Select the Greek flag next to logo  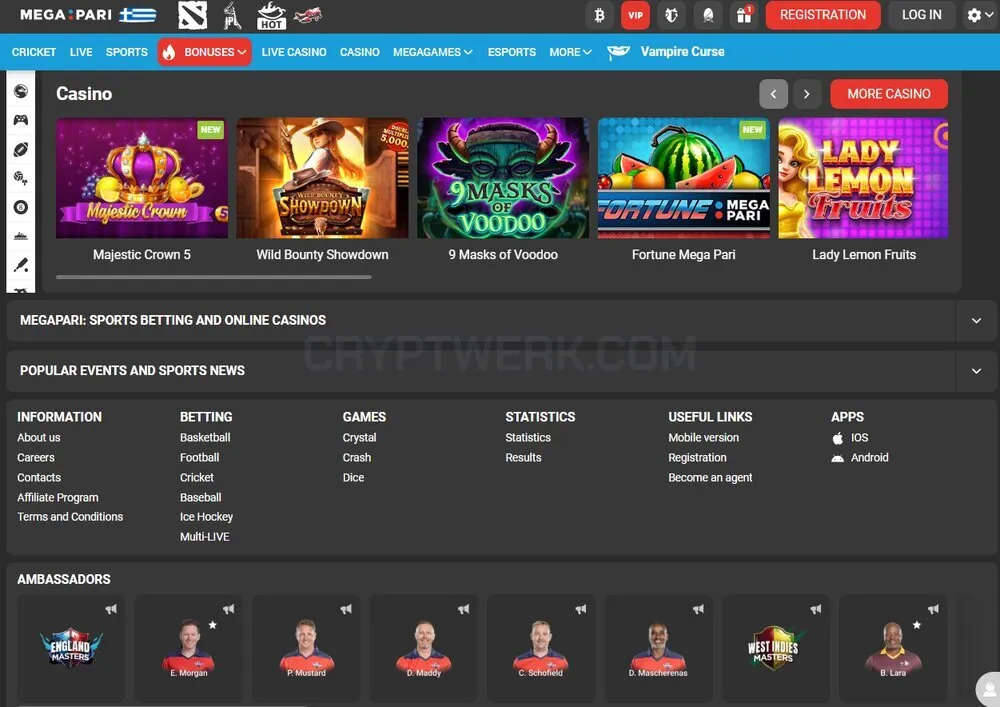(138, 15)
